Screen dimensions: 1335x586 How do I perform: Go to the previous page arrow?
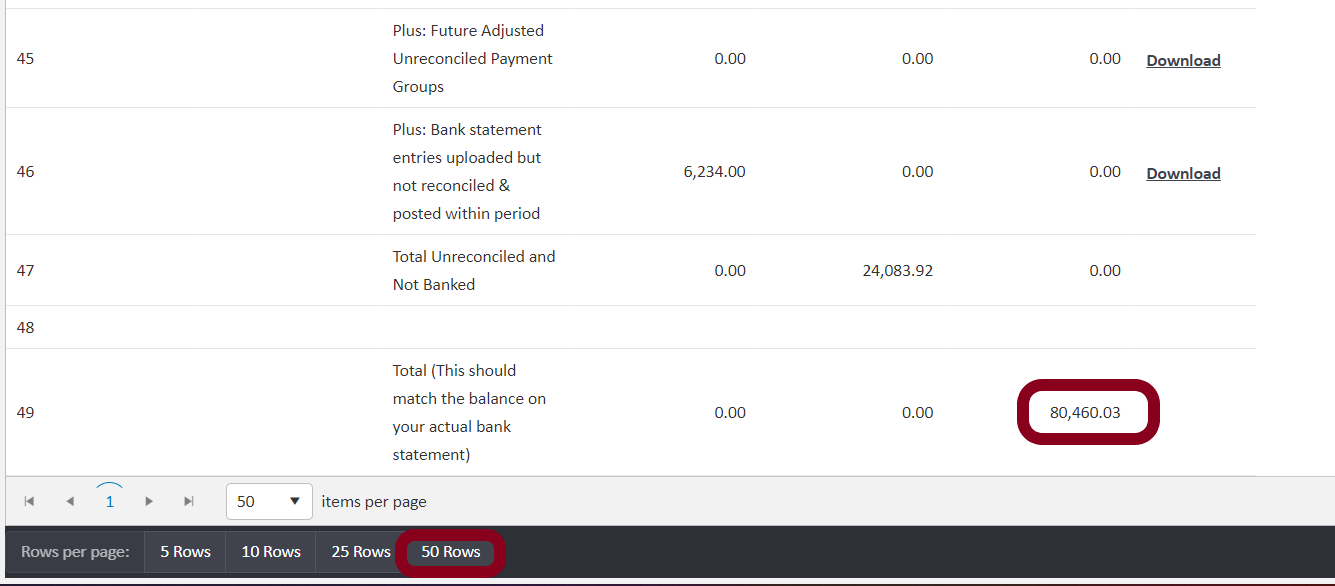[x=69, y=501]
